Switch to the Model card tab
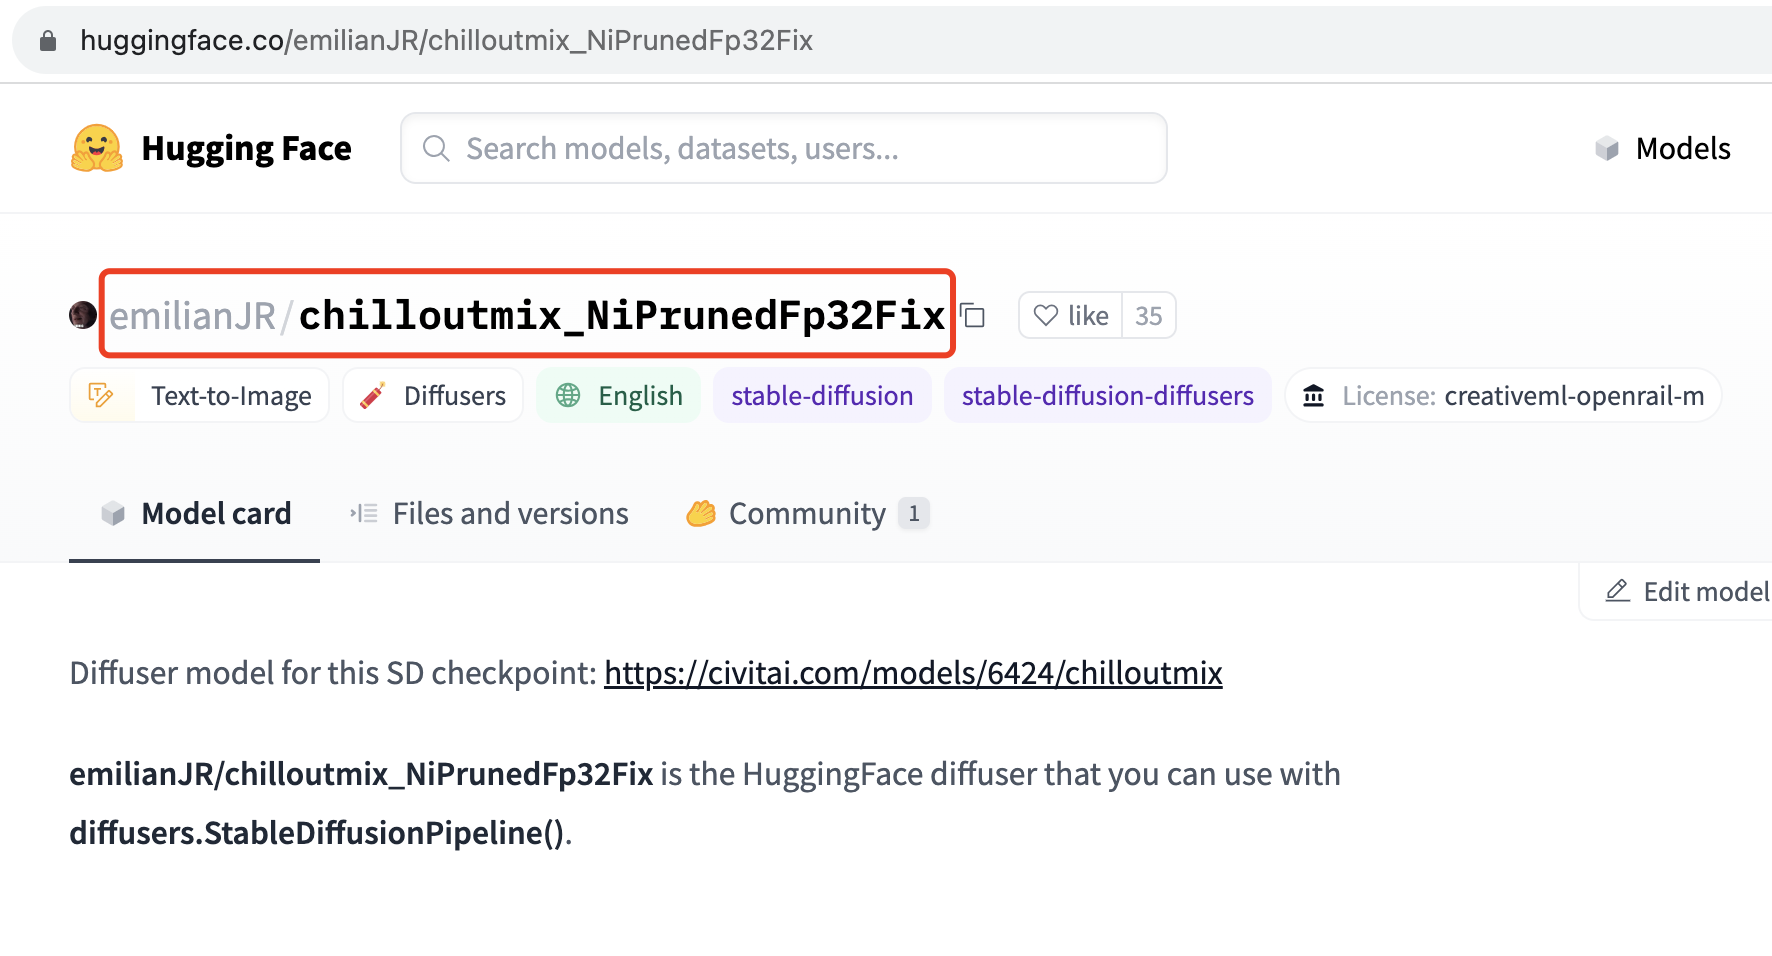Viewport: 1772px width, 956px height. (x=195, y=514)
